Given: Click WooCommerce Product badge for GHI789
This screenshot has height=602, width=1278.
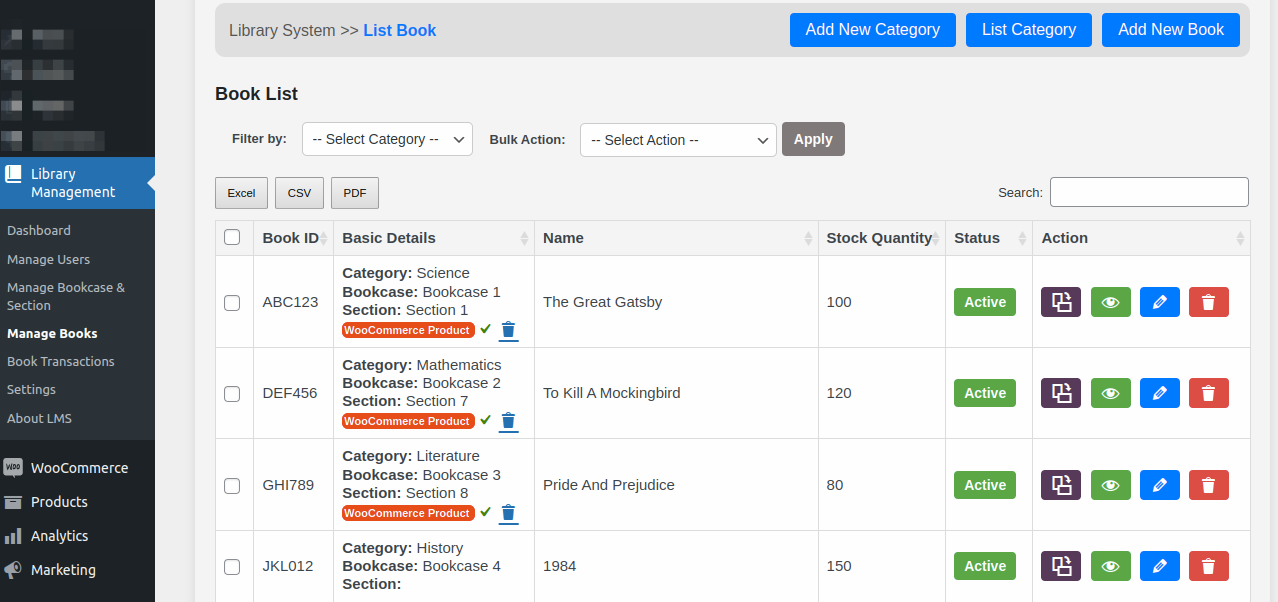Looking at the screenshot, I should [408, 513].
